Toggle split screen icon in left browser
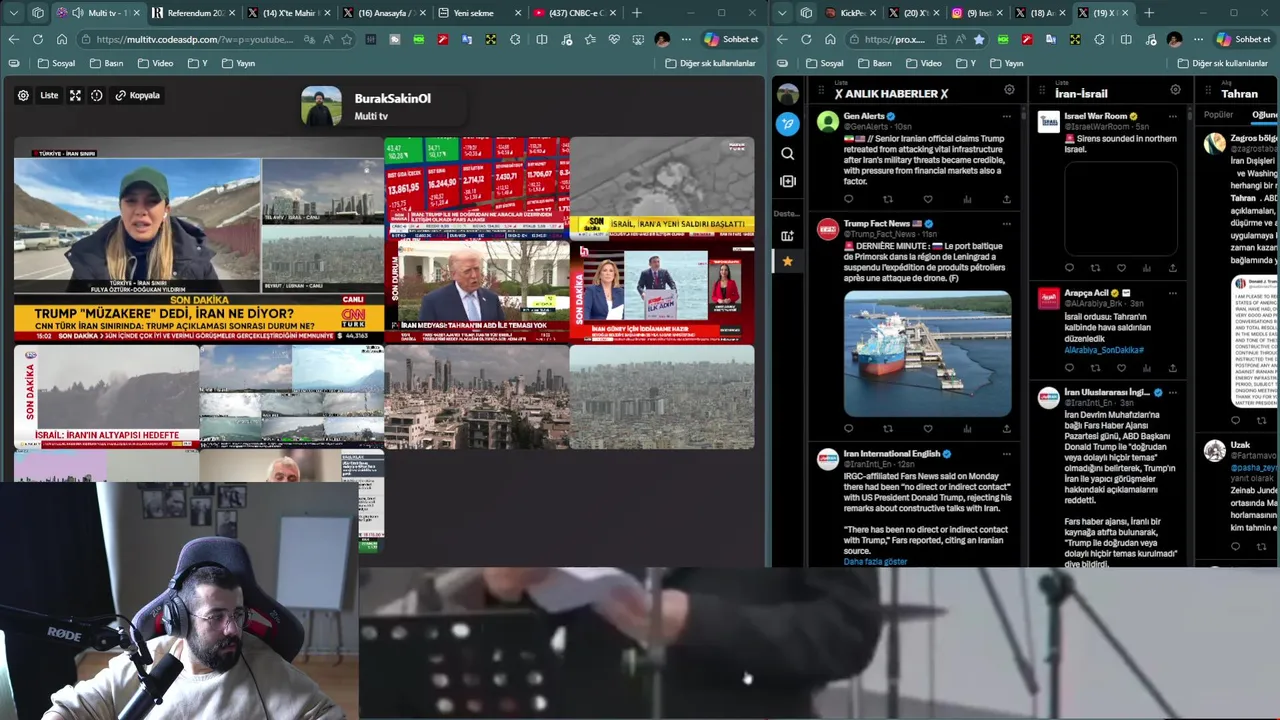The width and height of the screenshot is (1280, 720). [x=541, y=39]
